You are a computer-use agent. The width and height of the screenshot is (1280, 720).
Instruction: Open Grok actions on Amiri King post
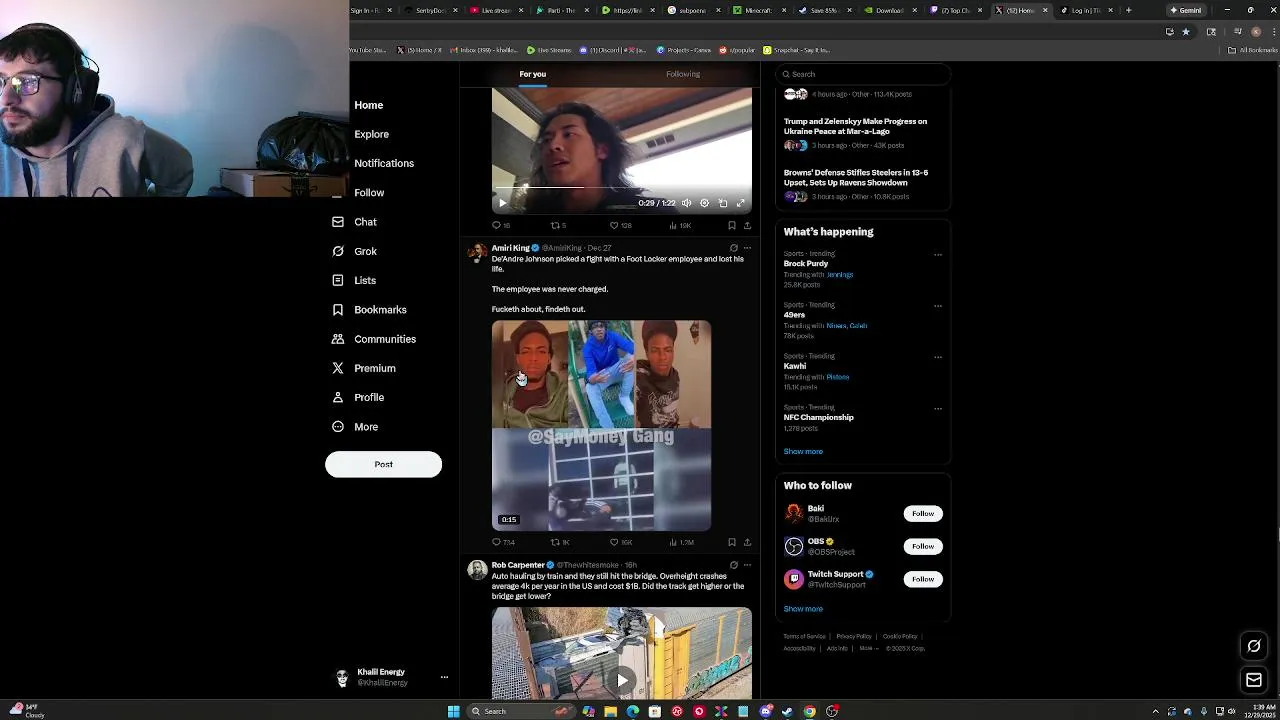(733, 248)
